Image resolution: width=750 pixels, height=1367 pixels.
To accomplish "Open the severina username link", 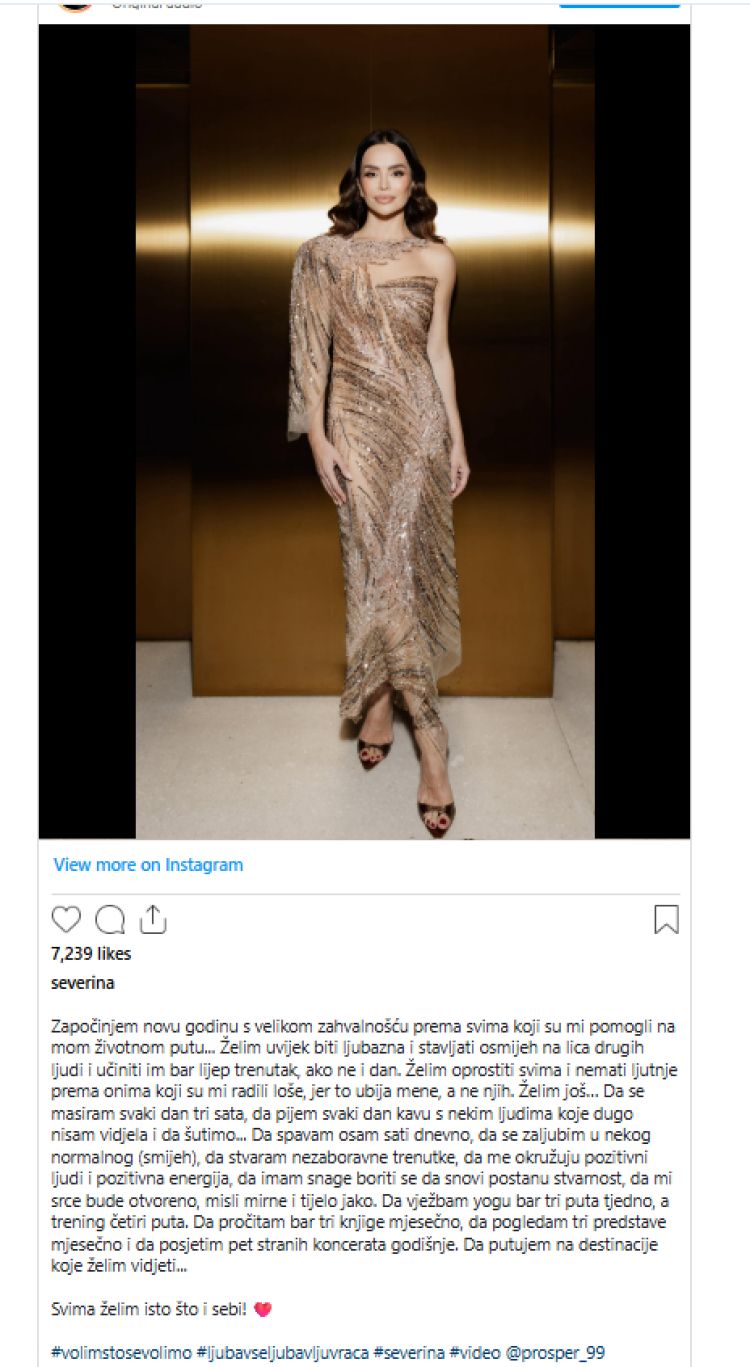I will point(82,983).
